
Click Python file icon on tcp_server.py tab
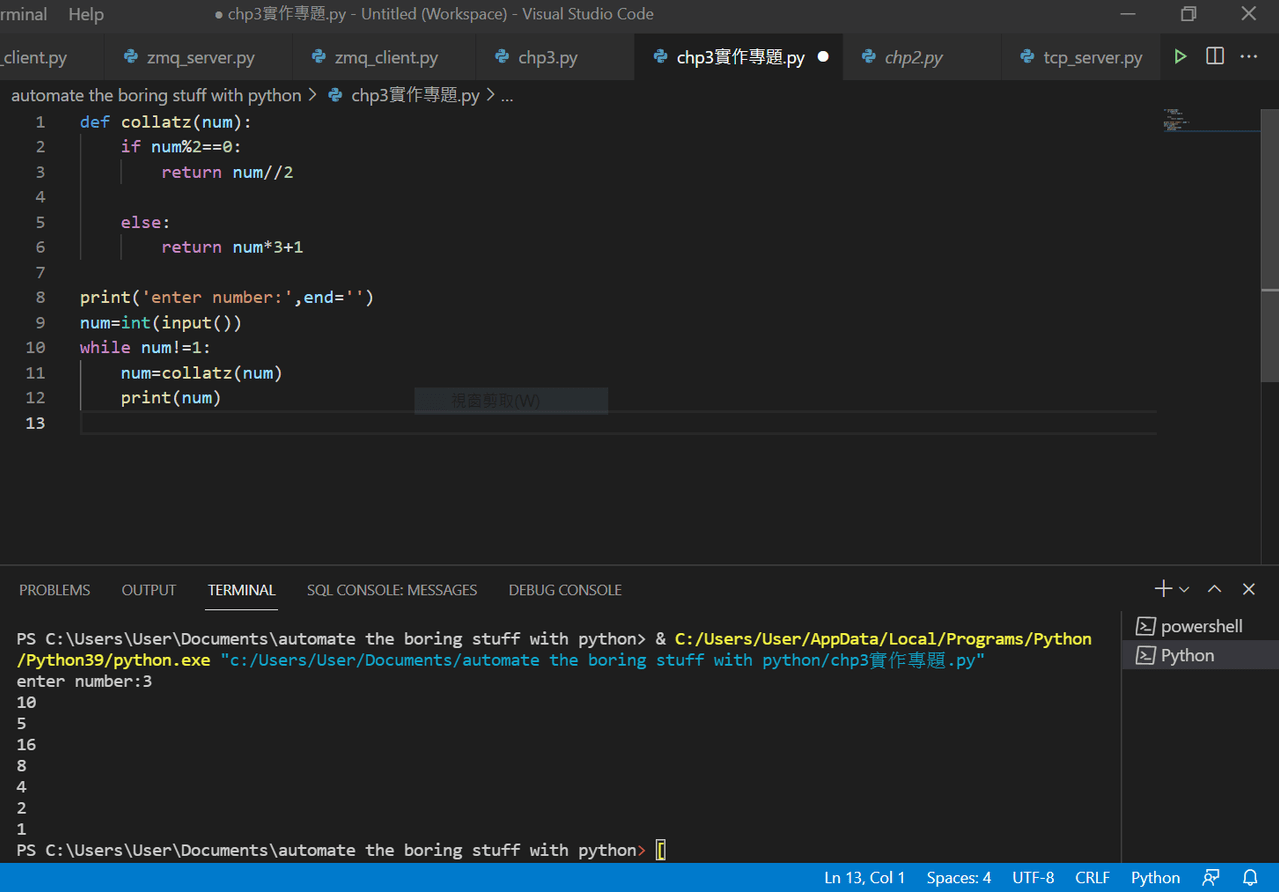(x=1027, y=57)
